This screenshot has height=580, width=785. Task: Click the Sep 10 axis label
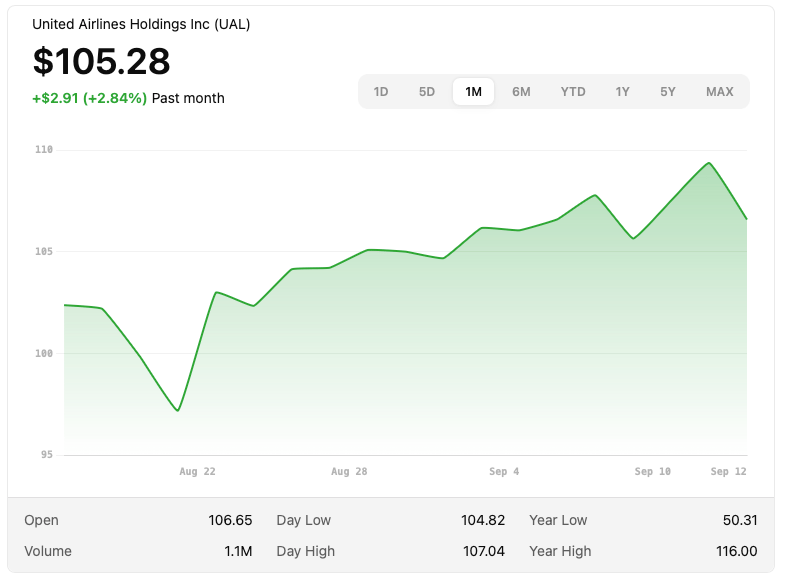(652, 471)
